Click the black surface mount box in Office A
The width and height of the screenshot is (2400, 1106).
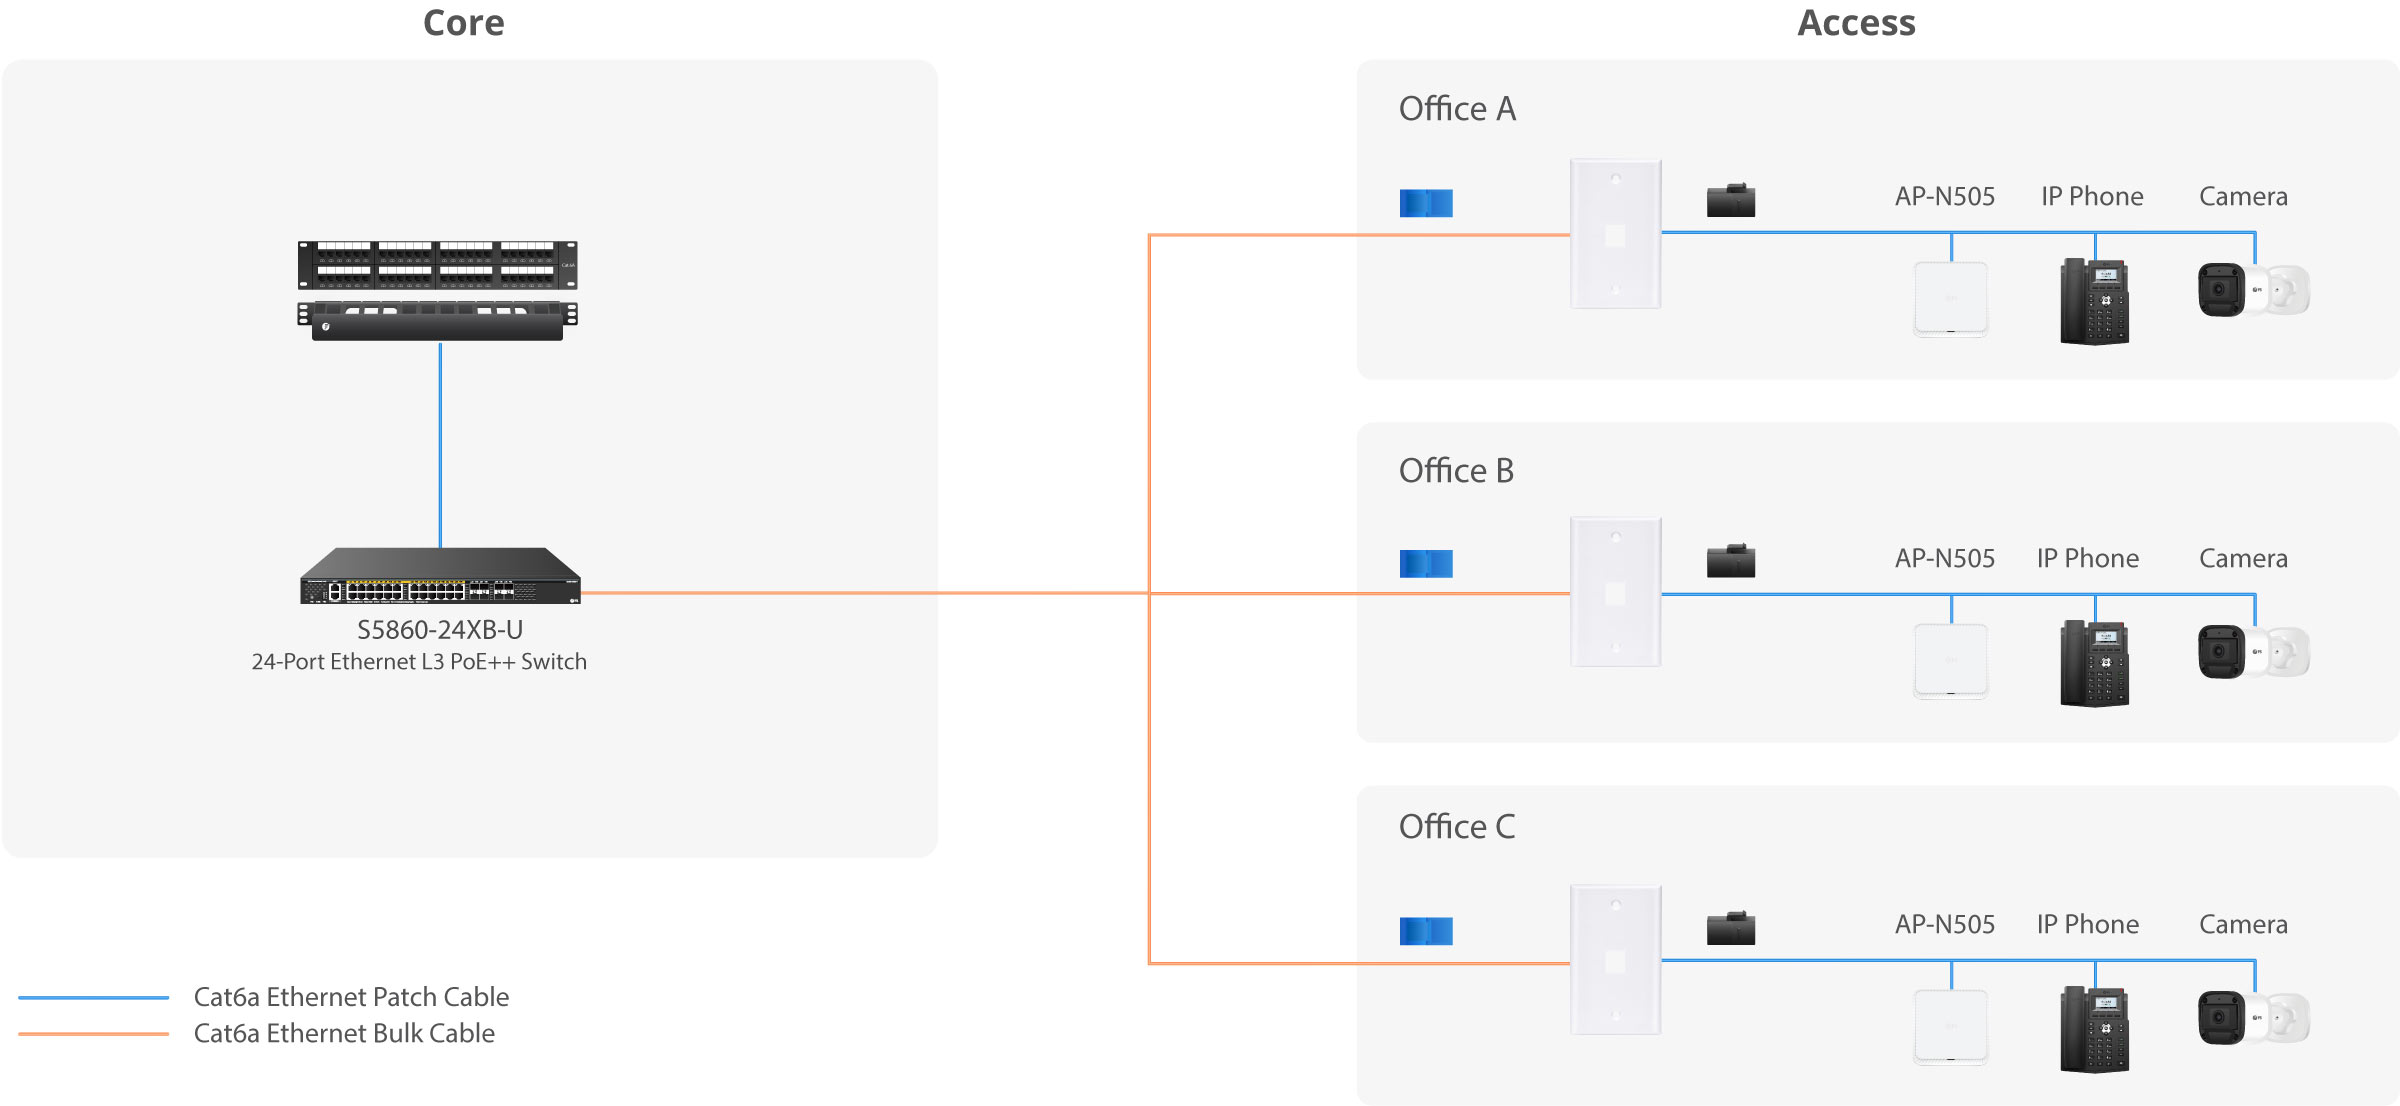[1731, 200]
